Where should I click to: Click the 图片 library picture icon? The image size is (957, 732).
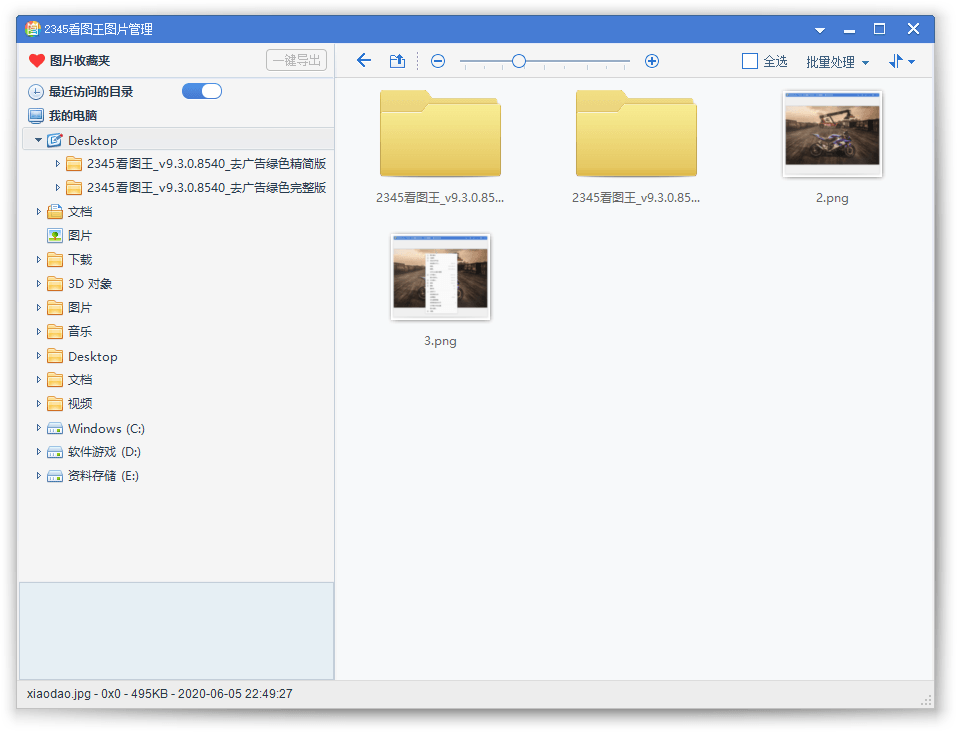[55, 235]
